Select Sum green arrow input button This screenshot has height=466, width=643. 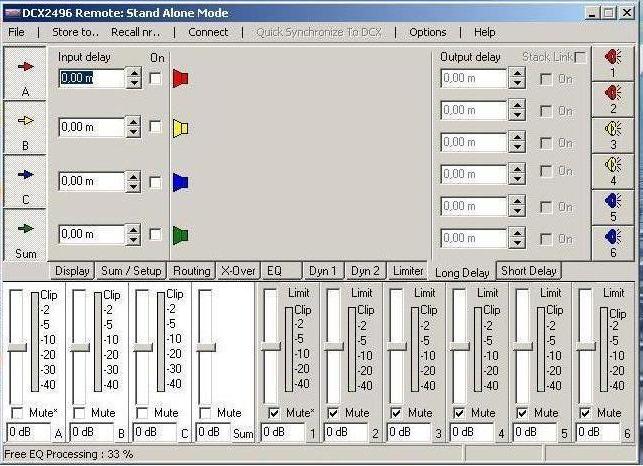[25, 235]
